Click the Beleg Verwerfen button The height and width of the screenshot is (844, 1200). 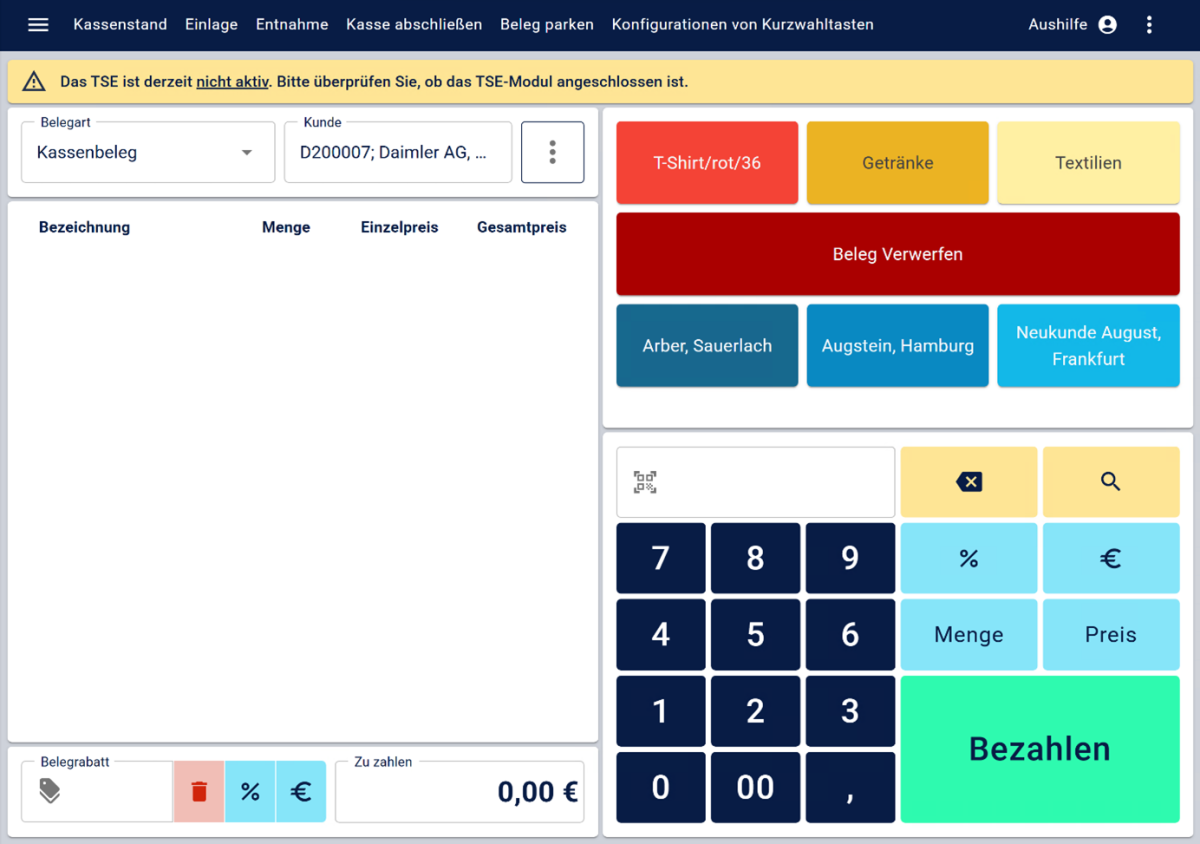897,254
